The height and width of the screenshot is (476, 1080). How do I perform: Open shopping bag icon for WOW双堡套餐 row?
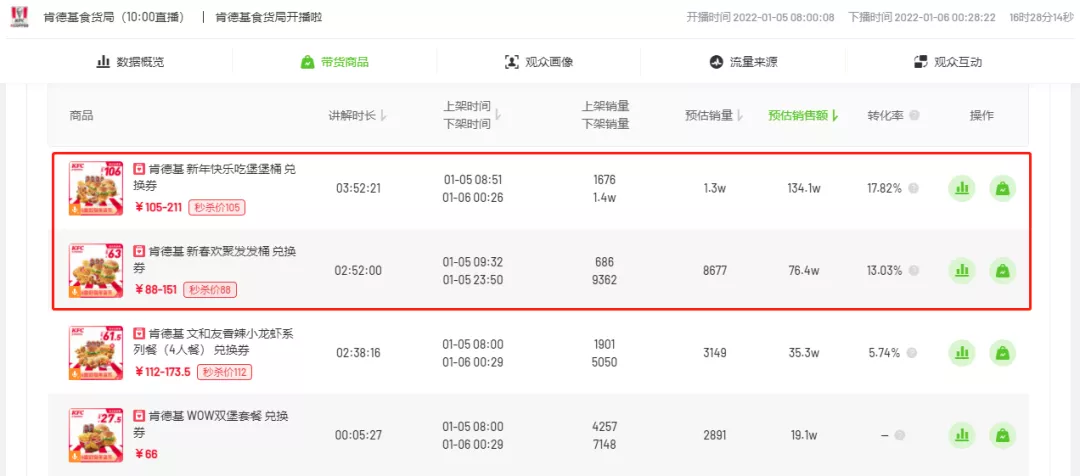pyautogui.click(x=1003, y=435)
